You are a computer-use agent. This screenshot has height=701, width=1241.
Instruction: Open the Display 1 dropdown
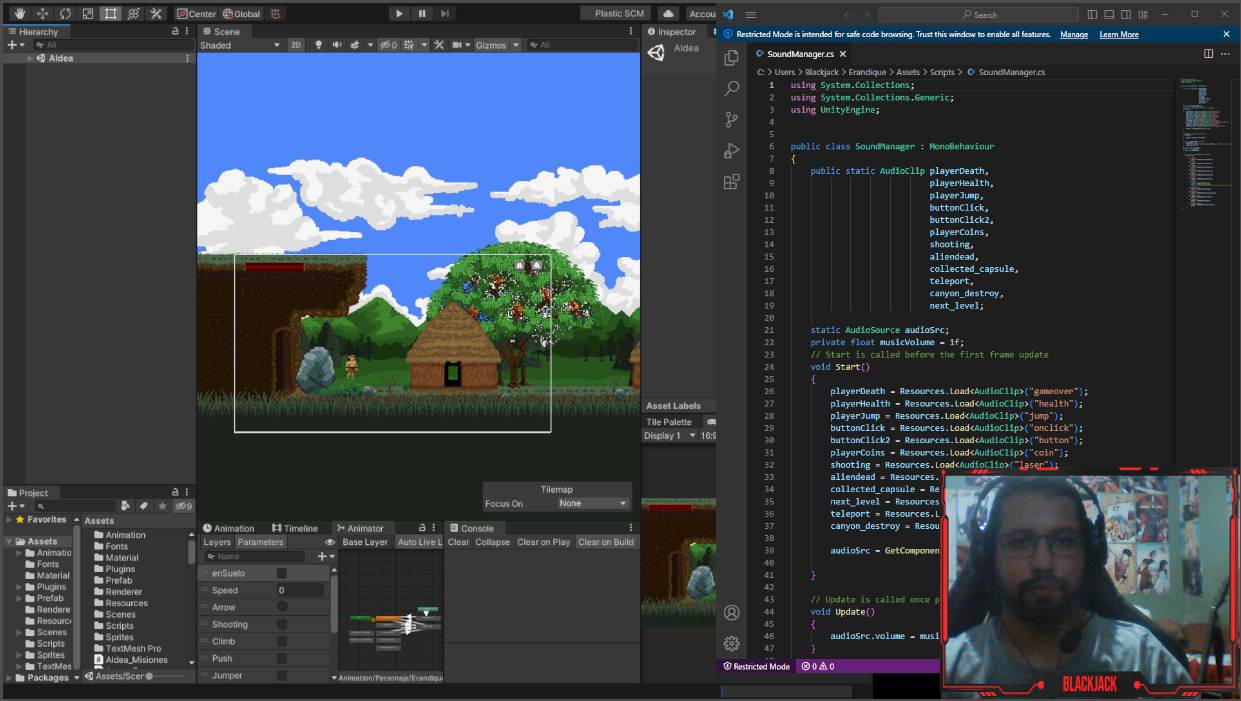[x=669, y=436]
